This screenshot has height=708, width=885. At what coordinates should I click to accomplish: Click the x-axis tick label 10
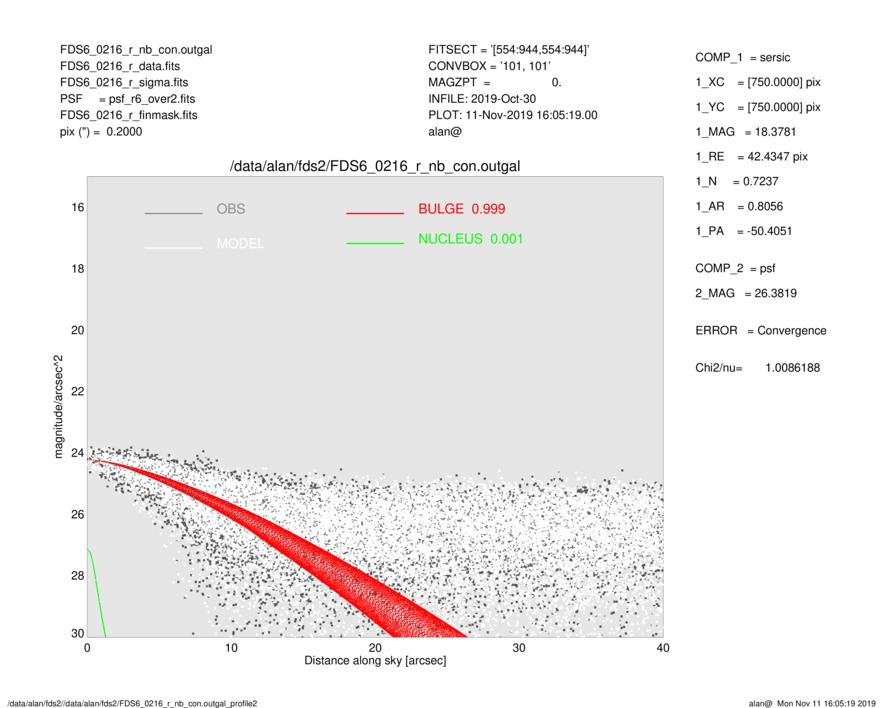pyautogui.click(x=231, y=648)
